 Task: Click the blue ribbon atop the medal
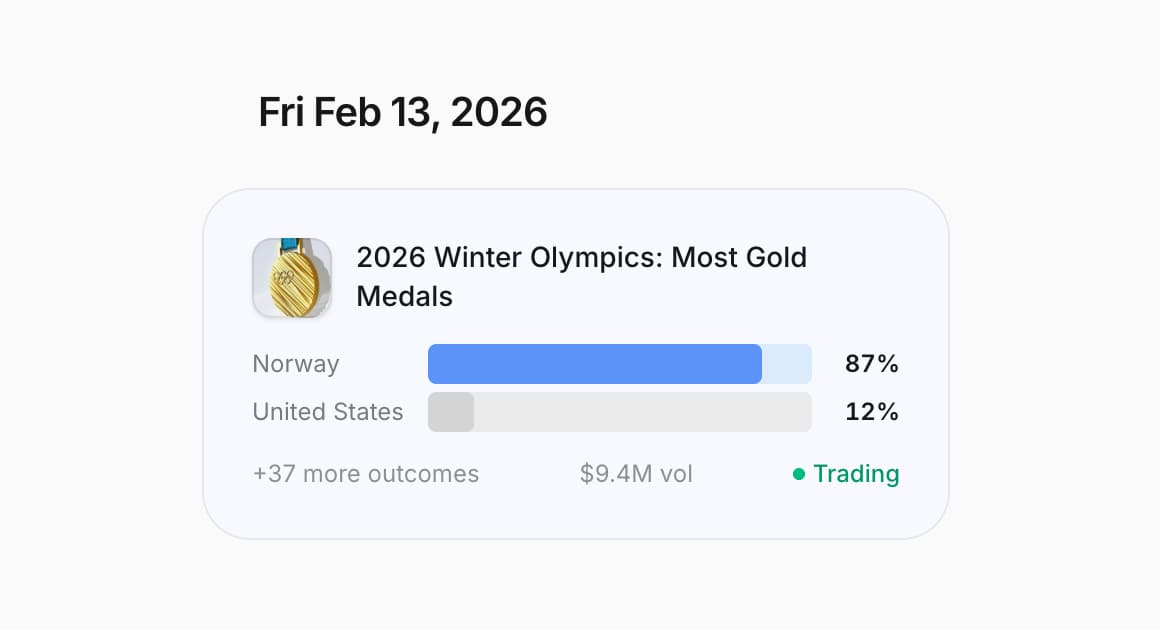(x=291, y=245)
